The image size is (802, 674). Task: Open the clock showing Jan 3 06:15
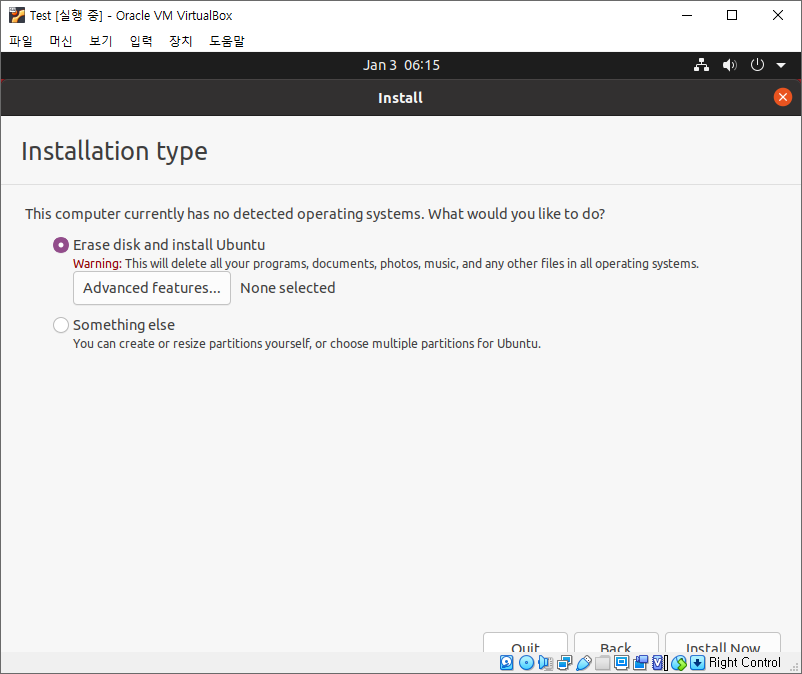(402, 65)
